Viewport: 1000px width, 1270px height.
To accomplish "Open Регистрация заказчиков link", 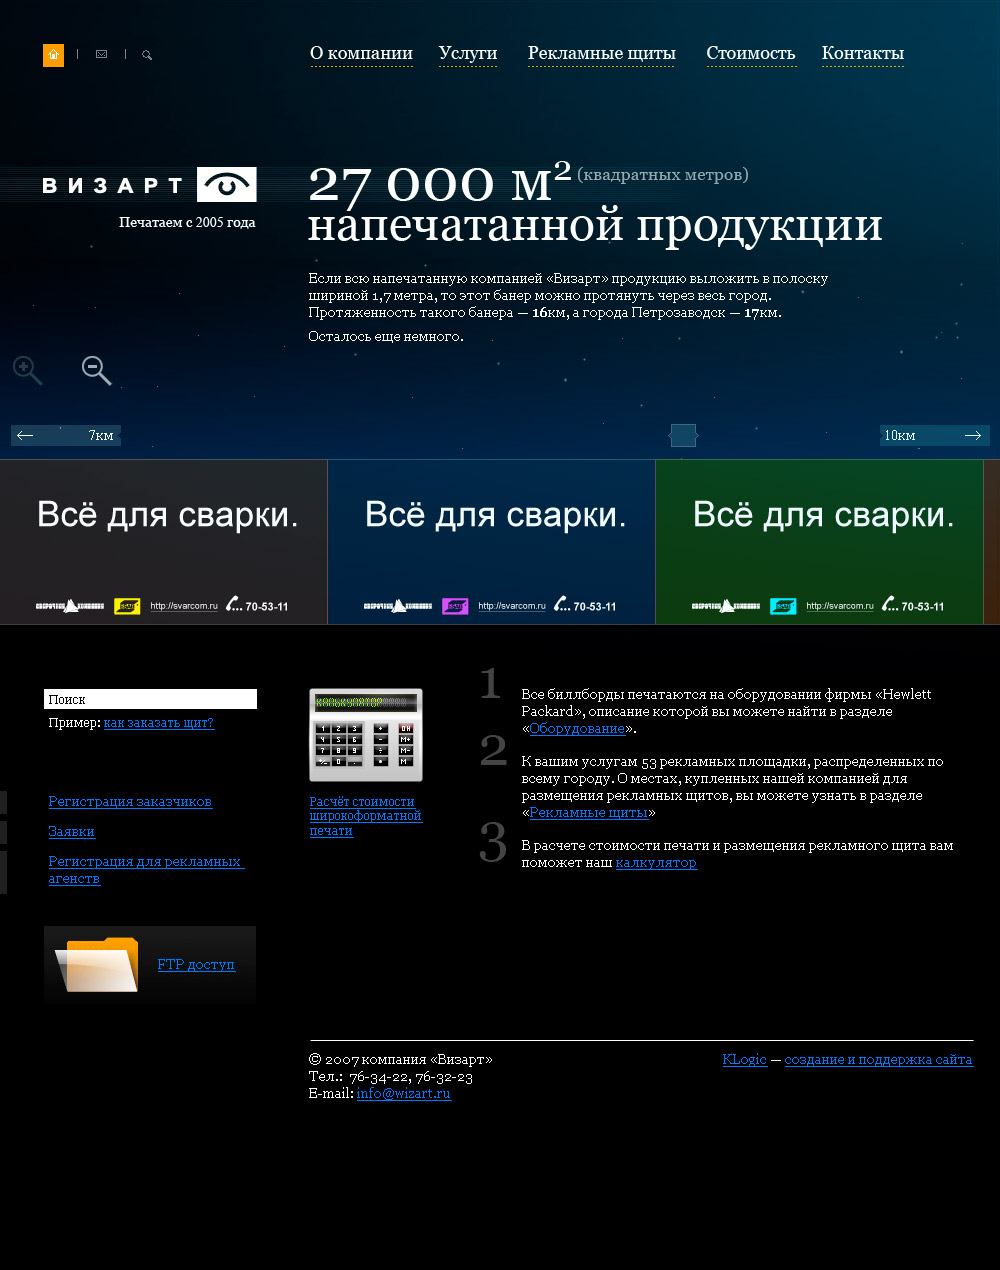I will click(130, 801).
